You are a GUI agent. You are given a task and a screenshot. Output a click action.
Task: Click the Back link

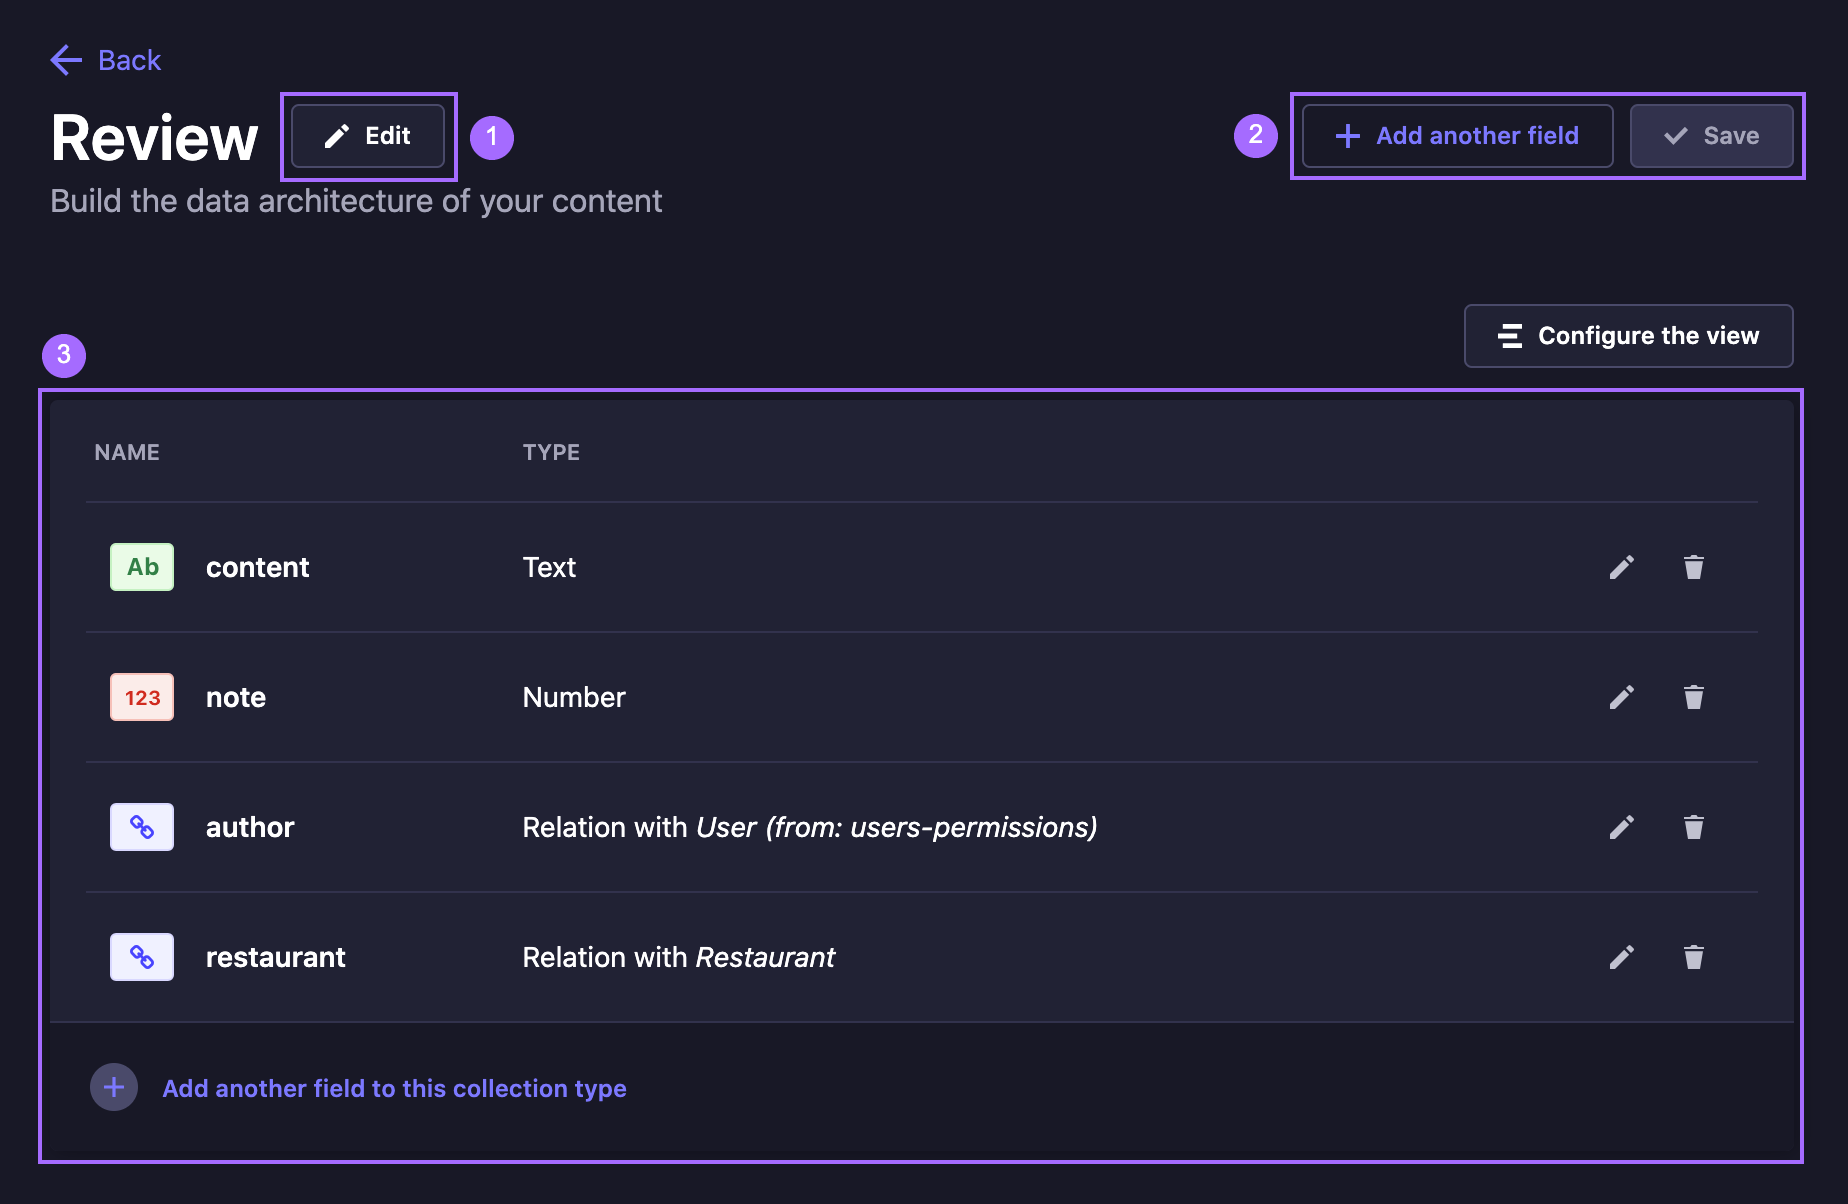click(x=128, y=60)
